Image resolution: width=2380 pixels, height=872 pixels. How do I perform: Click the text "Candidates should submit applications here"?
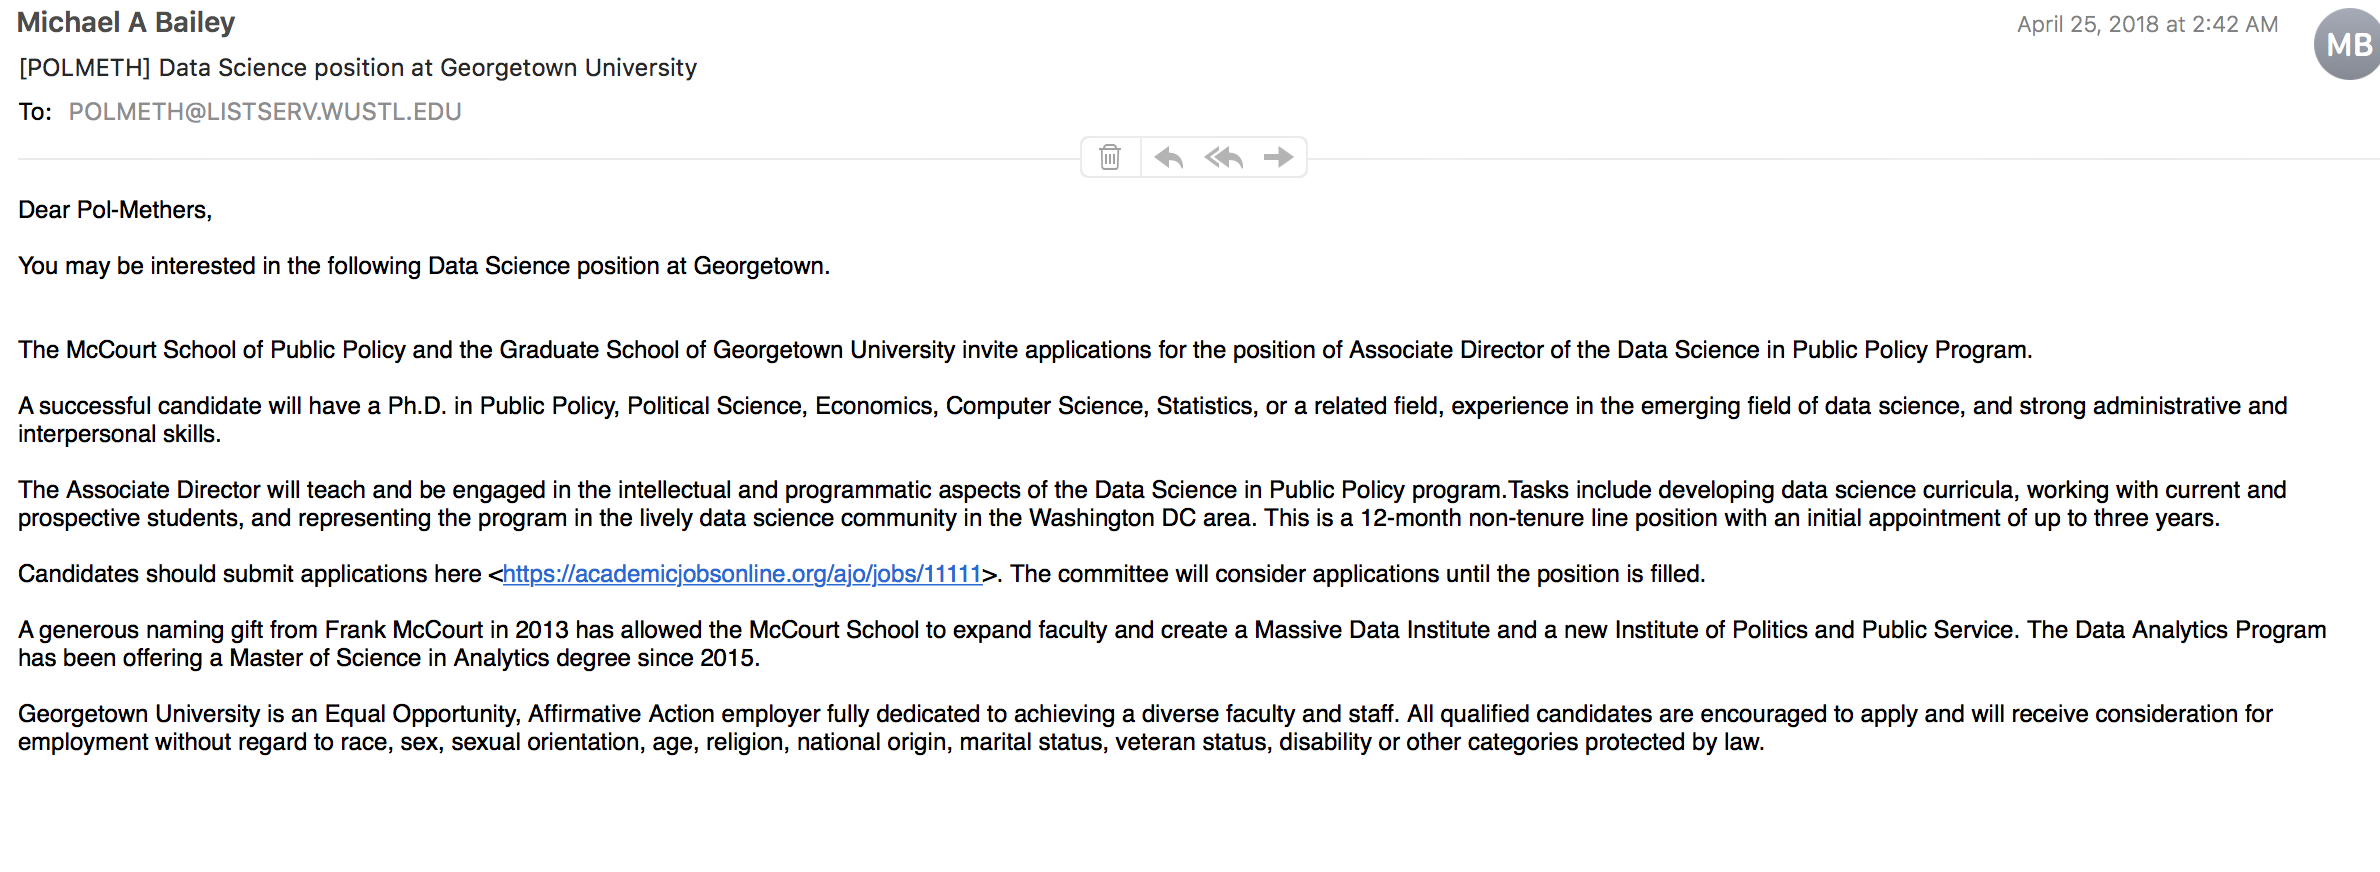click(x=250, y=574)
